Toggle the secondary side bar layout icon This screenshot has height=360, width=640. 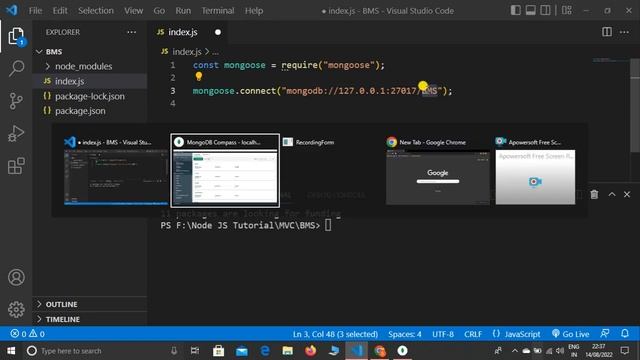coord(545,10)
